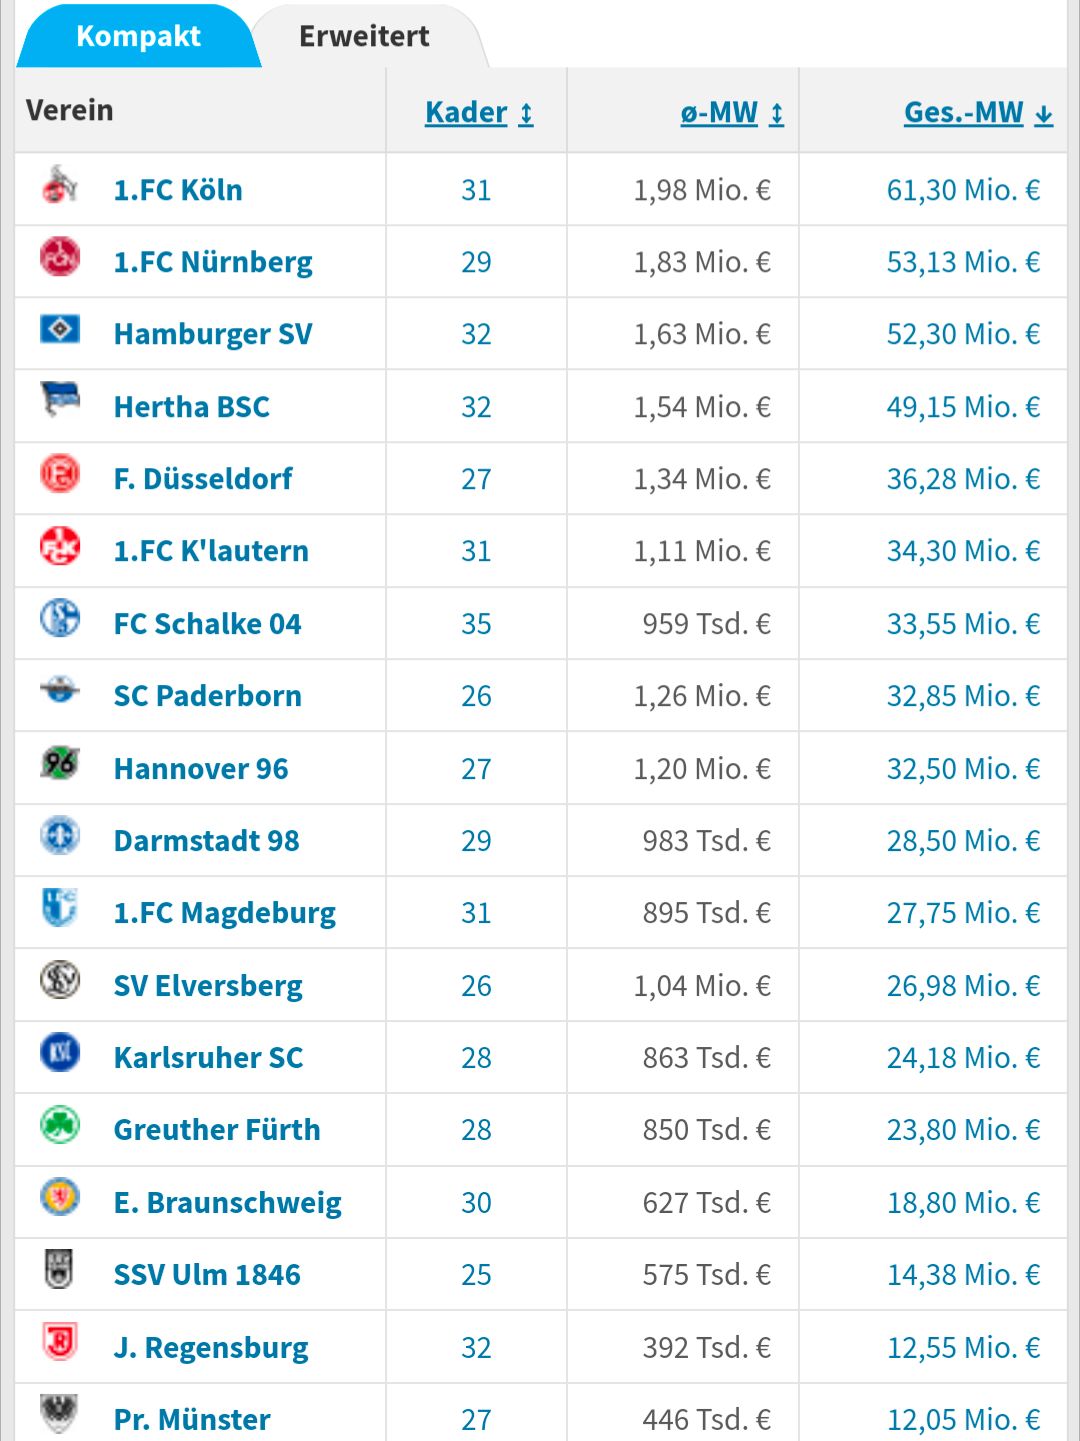Sort table by ø-MW column
The image size is (1080, 1441).
tap(731, 113)
